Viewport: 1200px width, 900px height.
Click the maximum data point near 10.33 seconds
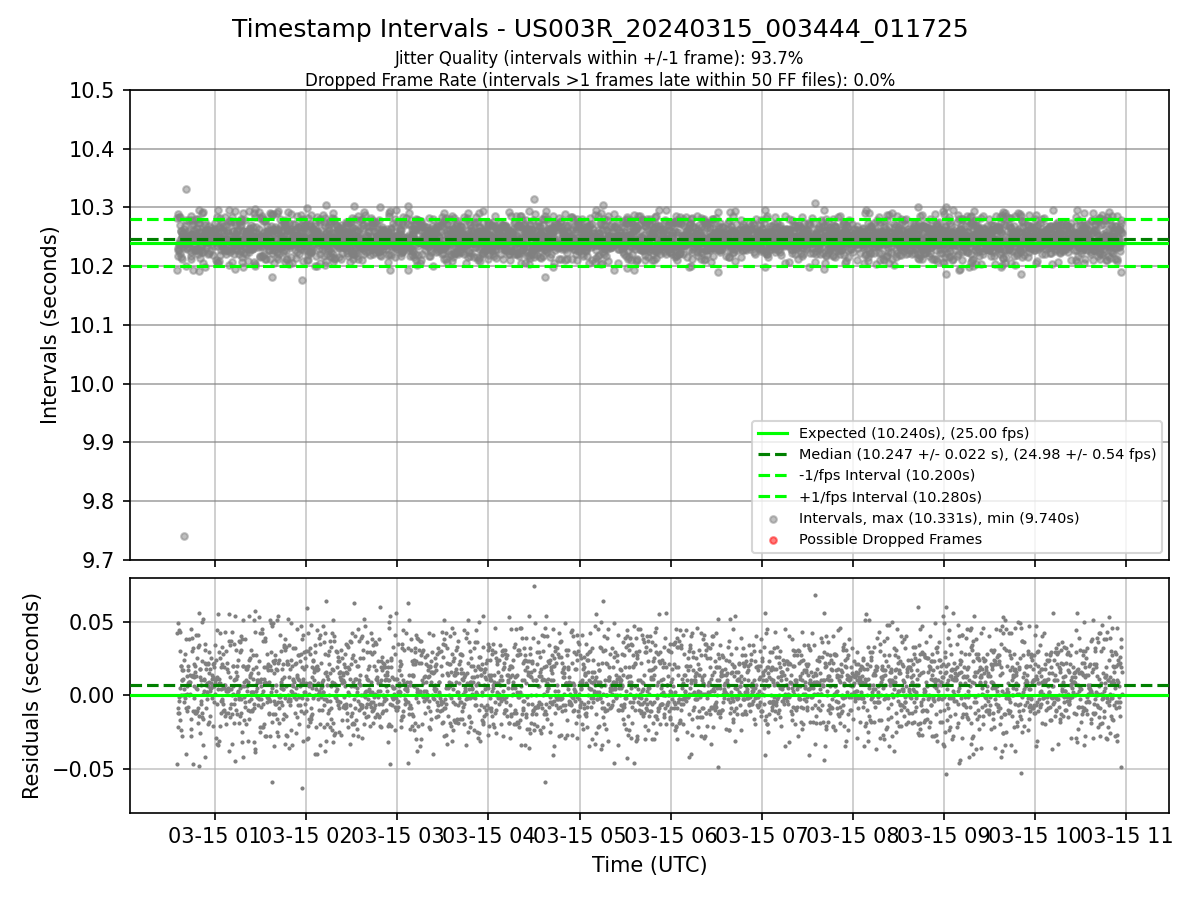point(186,189)
